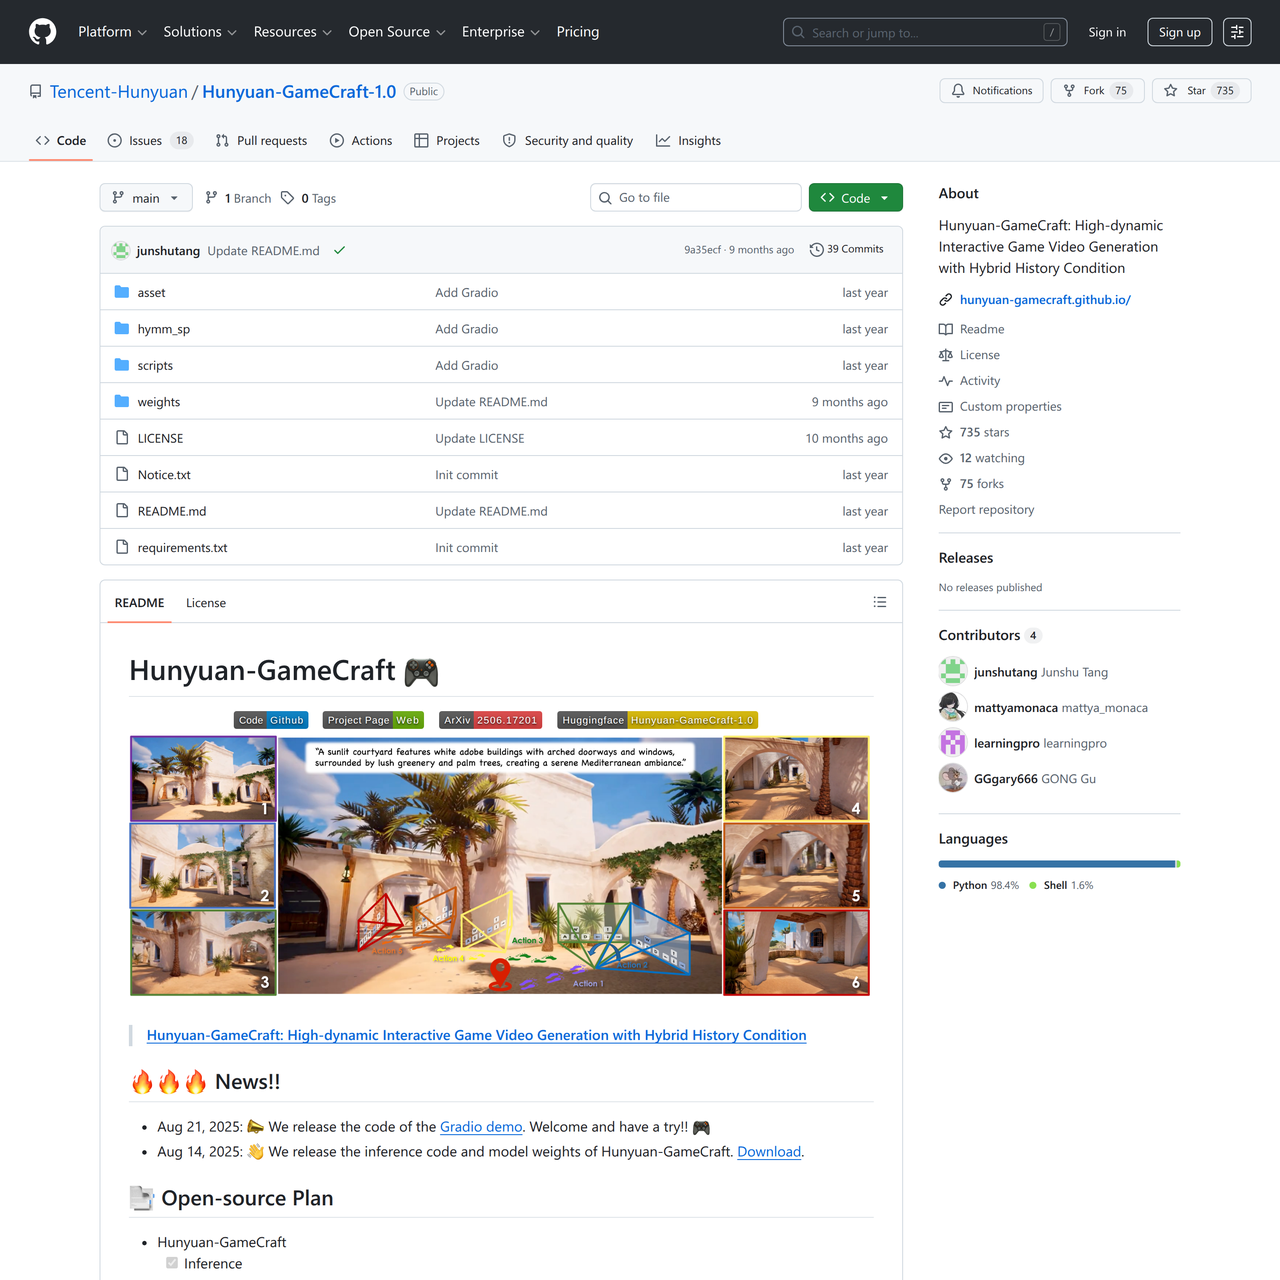Screen dimensions: 1280x1280
Task: Open the Activity link in About
Action: click(x=969, y=381)
